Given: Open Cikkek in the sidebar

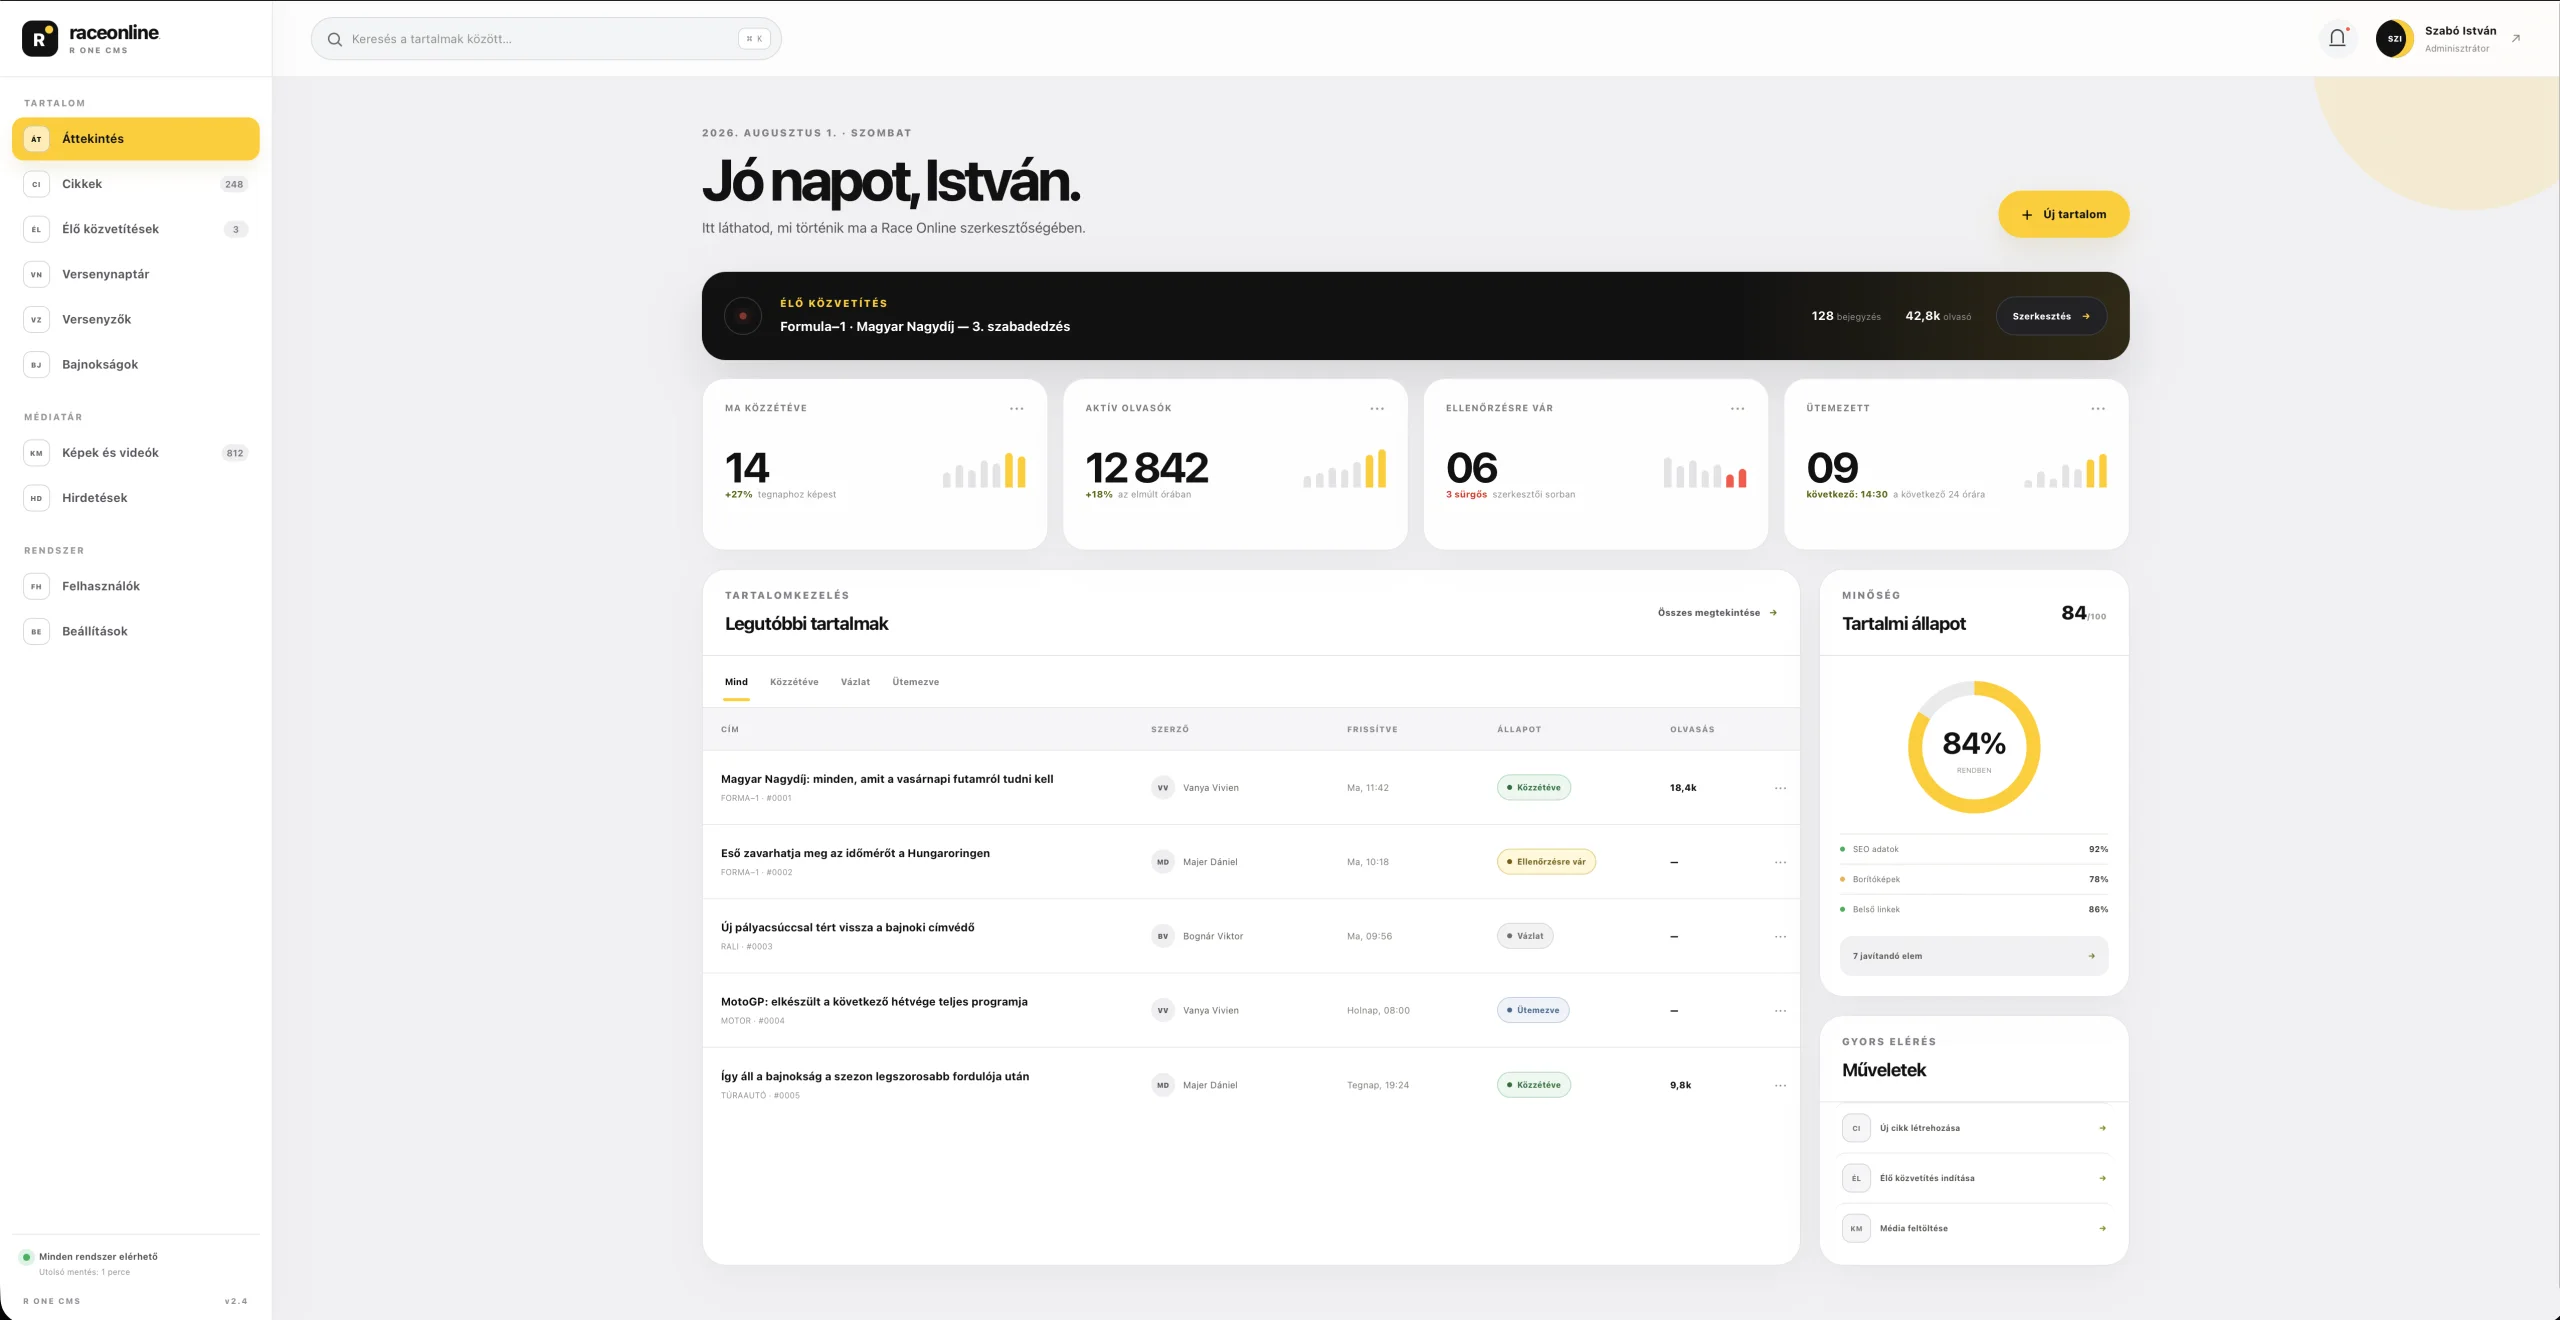Looking at the screenshot, I should [x=136, y=184].
